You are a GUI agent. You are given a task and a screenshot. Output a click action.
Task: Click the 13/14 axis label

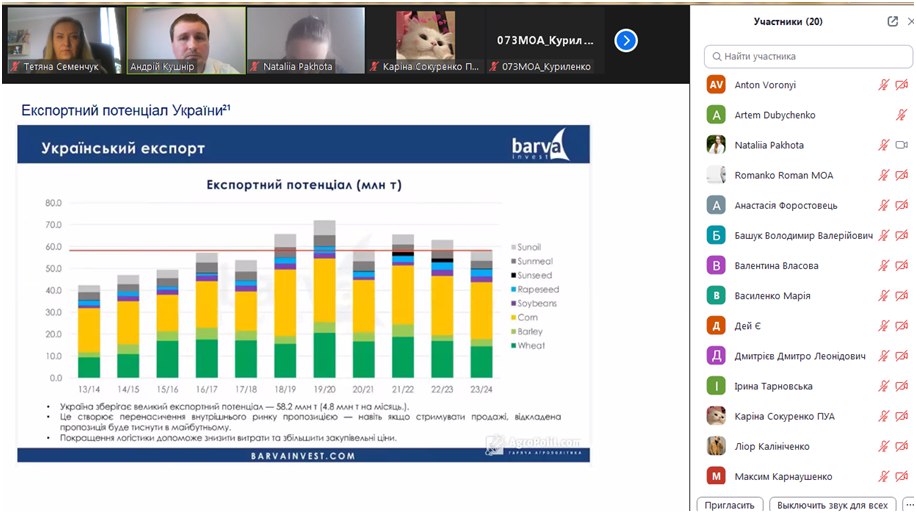(89, 389)
